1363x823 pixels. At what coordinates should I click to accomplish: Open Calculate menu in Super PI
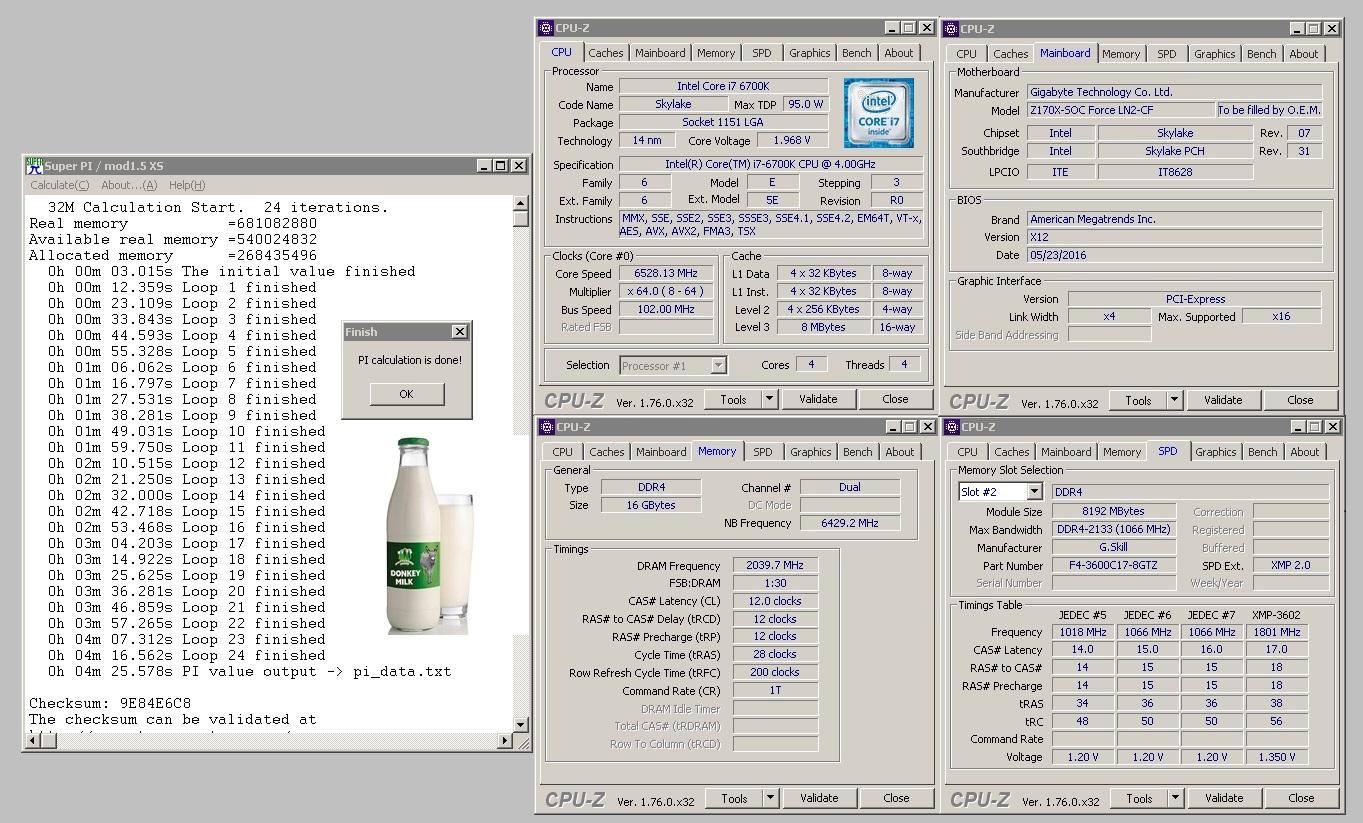coord(59,185)
